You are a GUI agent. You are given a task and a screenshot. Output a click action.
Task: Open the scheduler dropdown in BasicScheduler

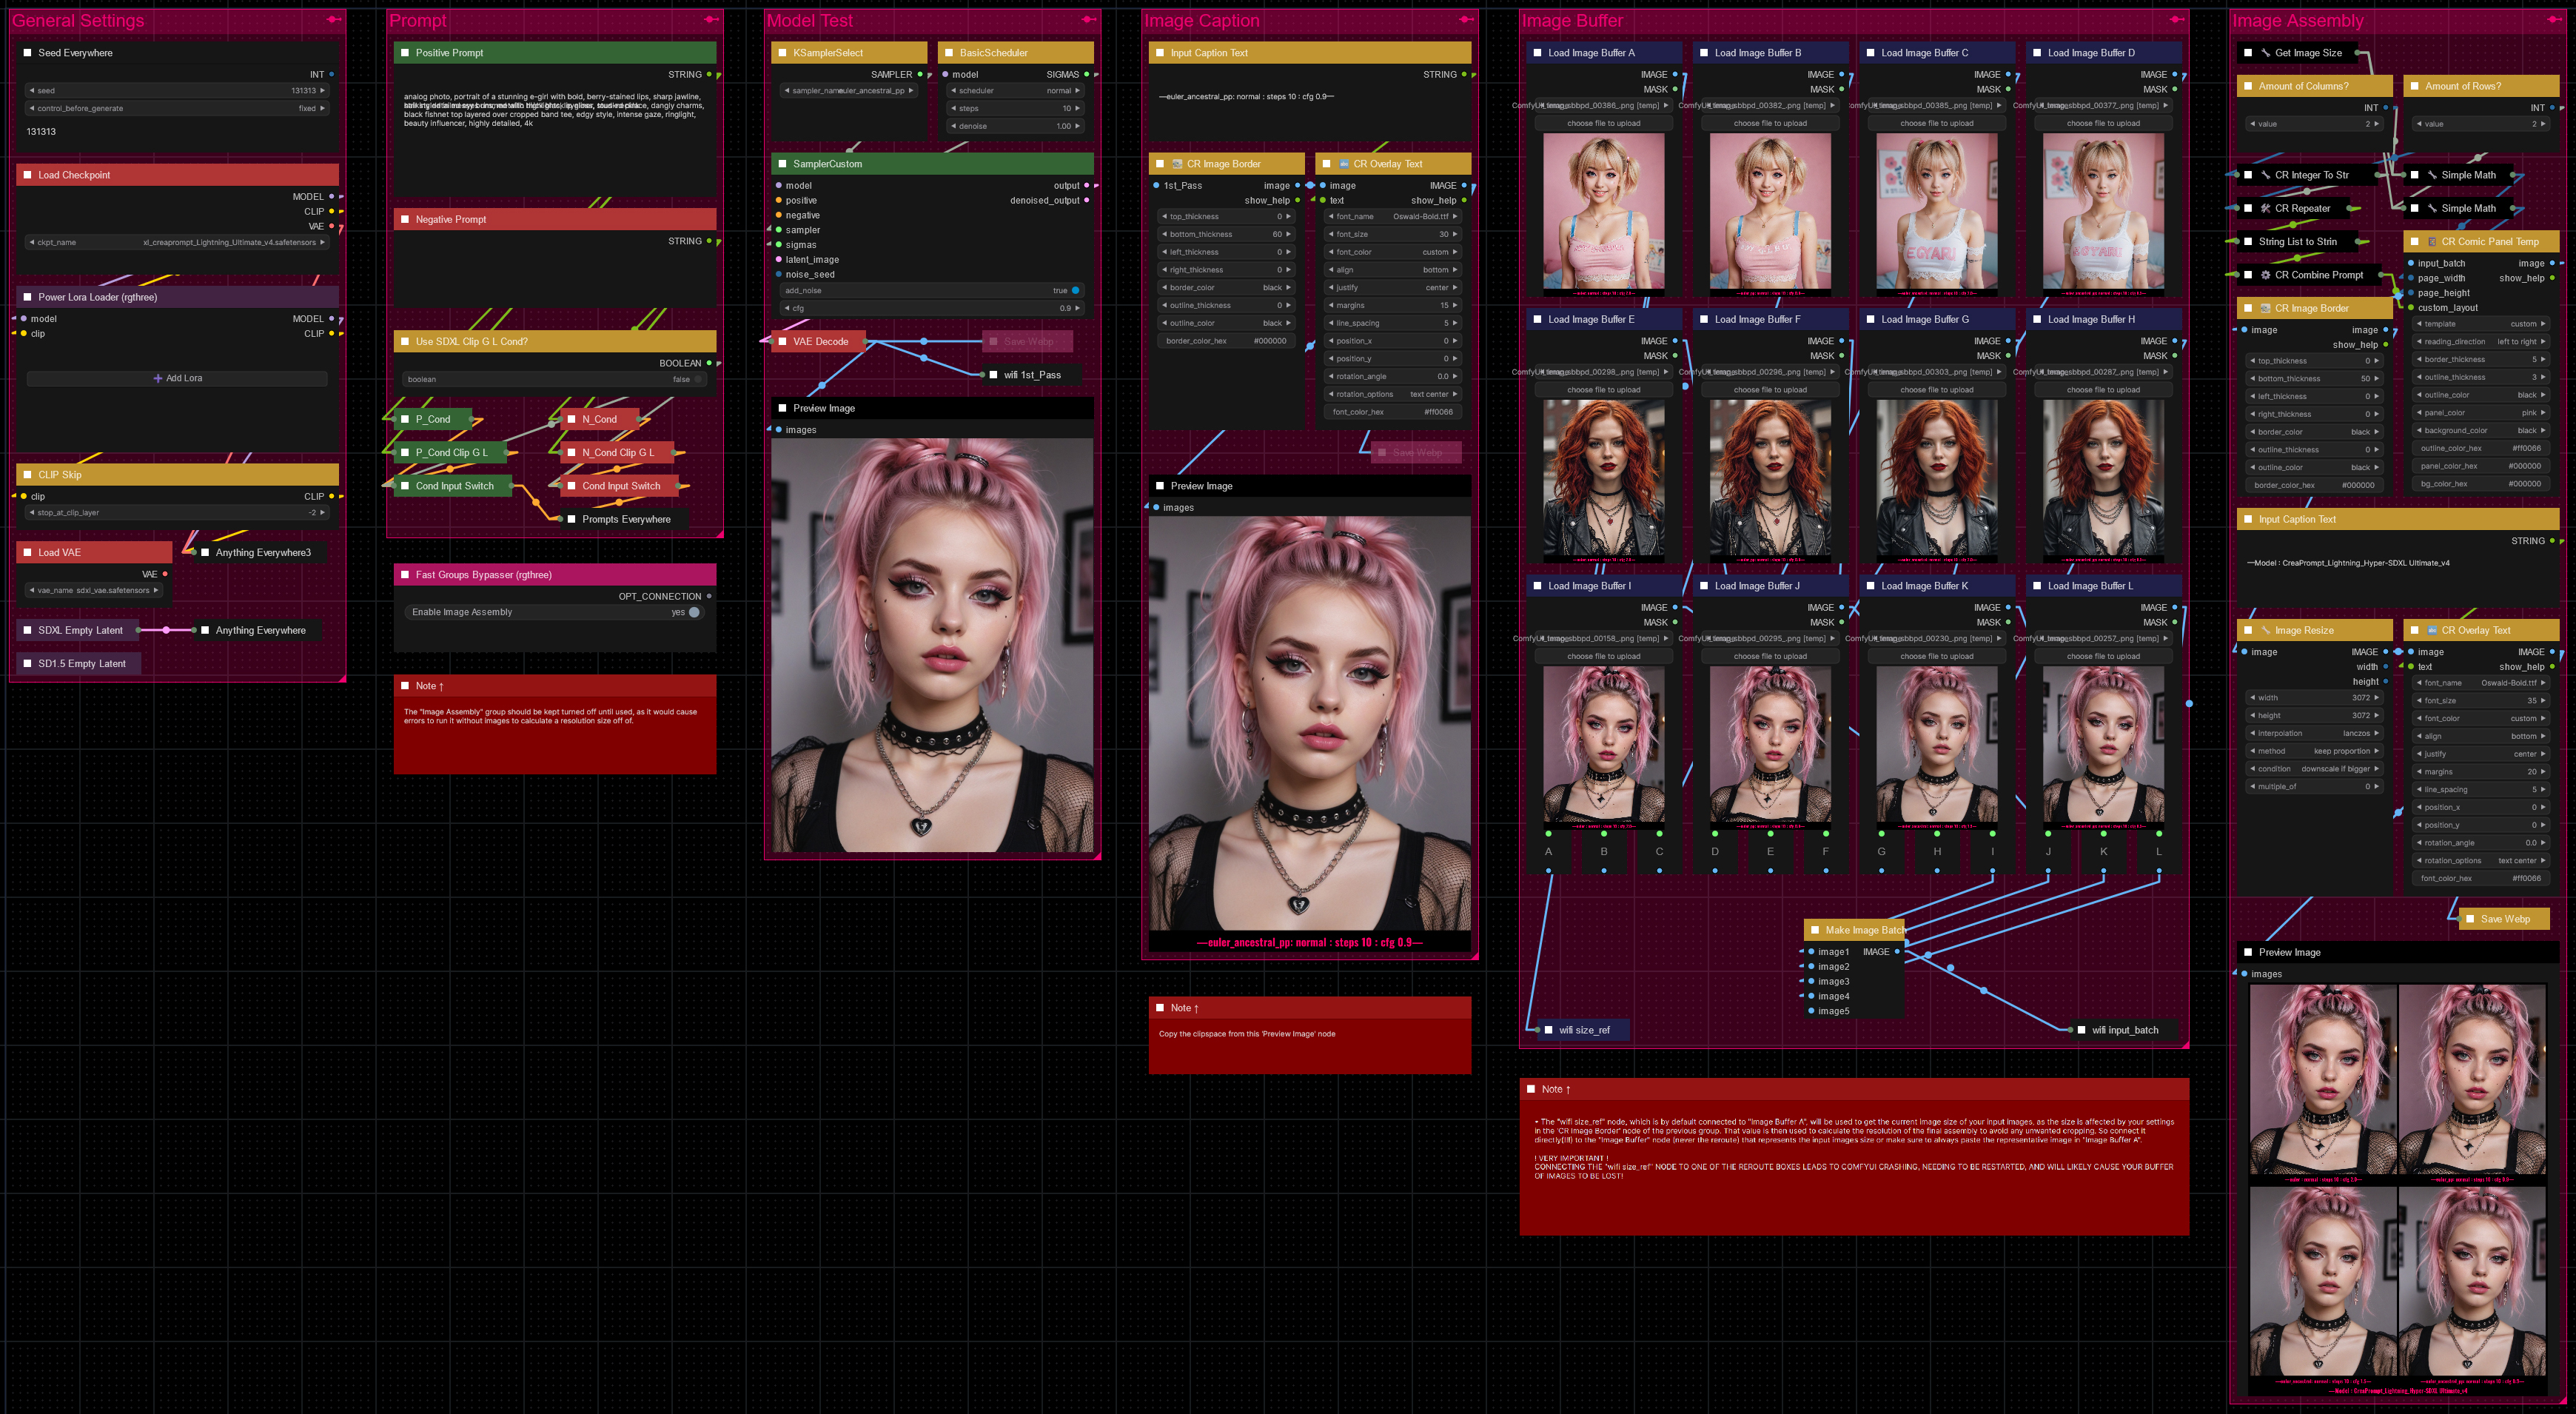click(1015, 91)
